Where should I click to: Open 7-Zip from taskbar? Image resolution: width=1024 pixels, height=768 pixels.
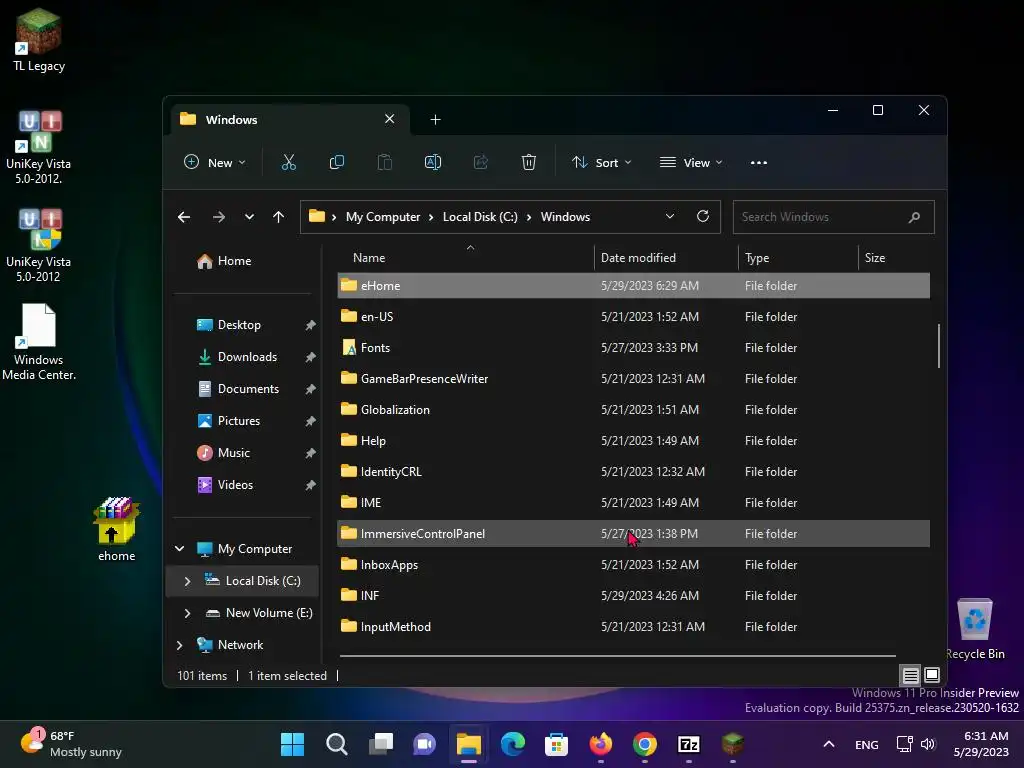click(x=689, y=744)
